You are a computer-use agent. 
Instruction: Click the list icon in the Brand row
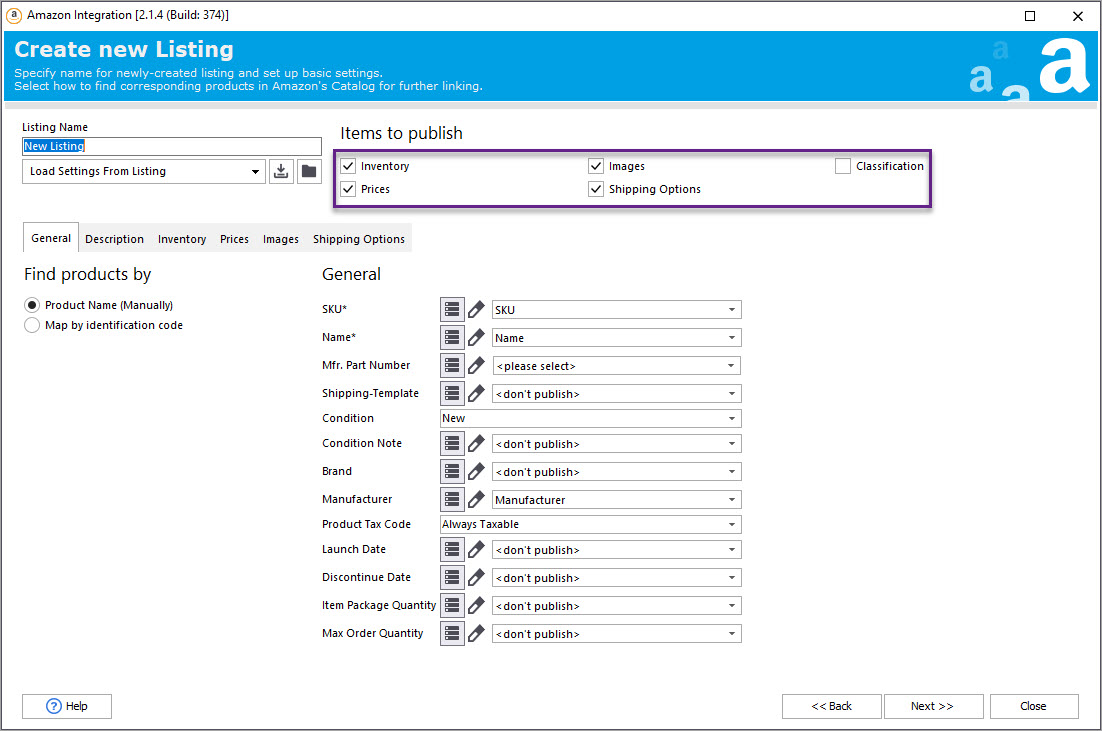[452, 472]
